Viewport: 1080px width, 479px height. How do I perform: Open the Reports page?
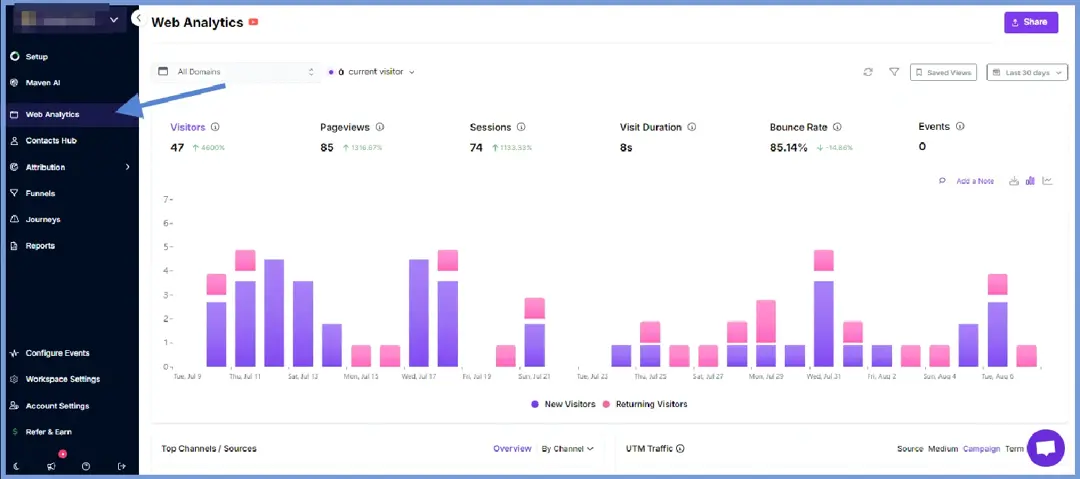click(40, 246)
